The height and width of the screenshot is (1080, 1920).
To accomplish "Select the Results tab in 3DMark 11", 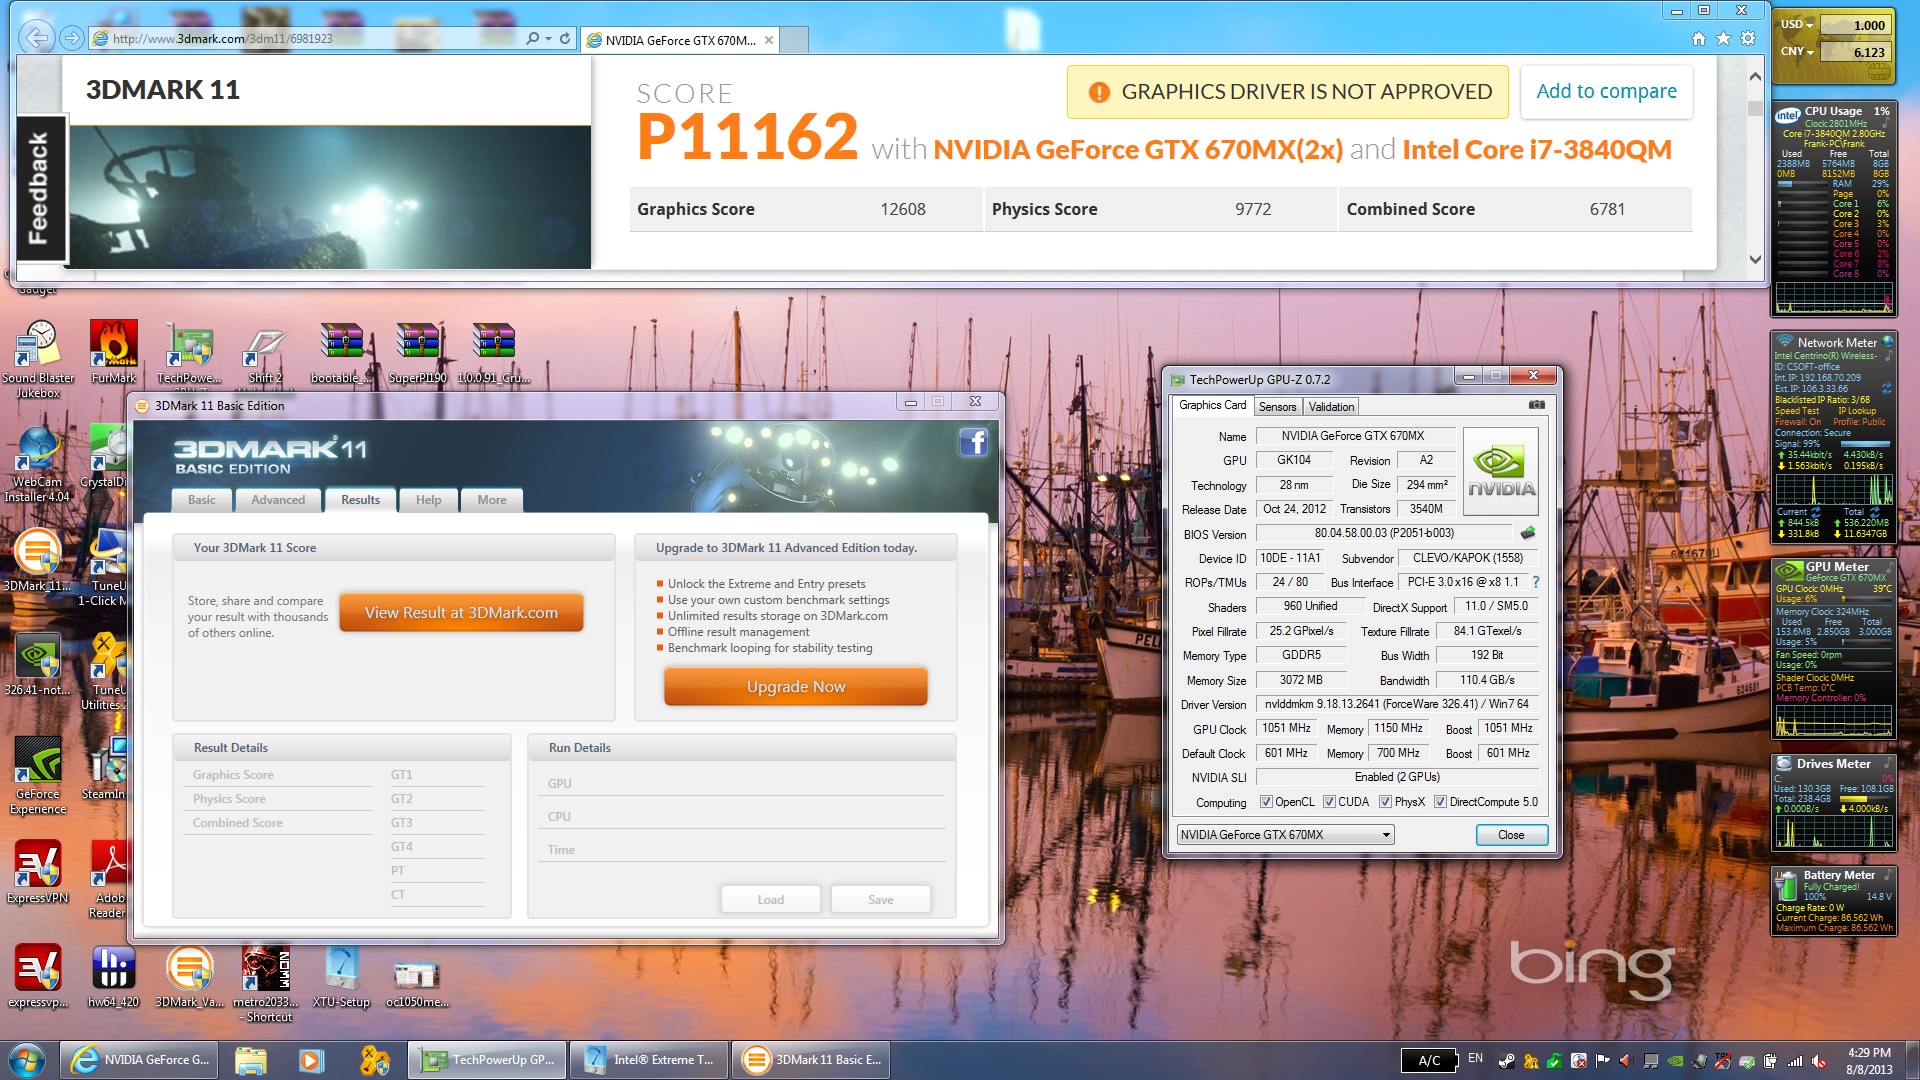I will pyautogui.click(x=360, y=500).
